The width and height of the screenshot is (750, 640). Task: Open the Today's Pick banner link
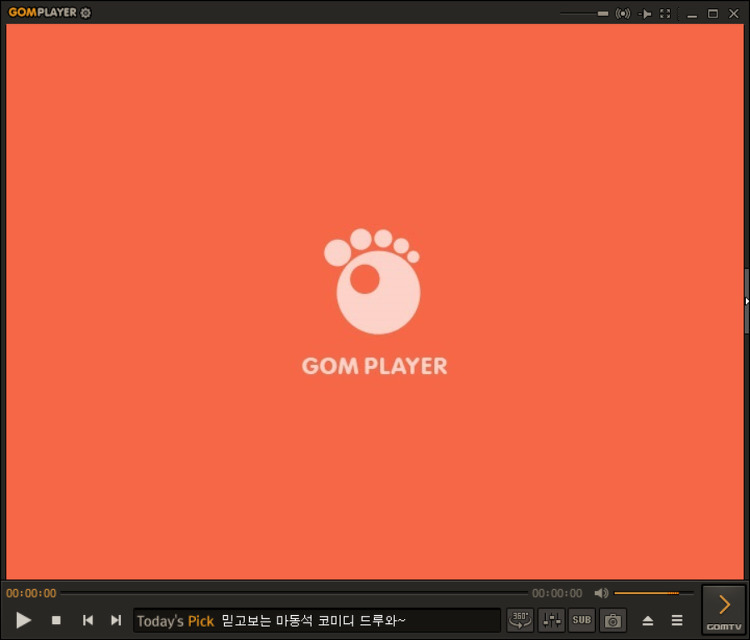[317, 620]
